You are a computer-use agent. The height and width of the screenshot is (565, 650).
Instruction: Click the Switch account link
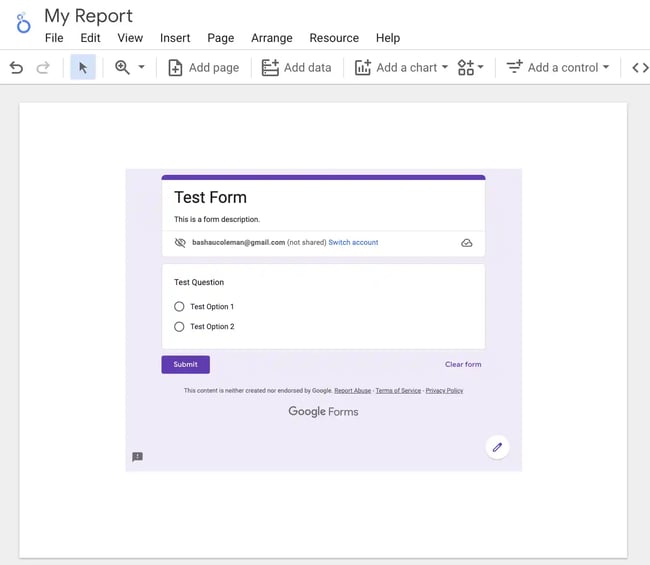coord(353,242)
